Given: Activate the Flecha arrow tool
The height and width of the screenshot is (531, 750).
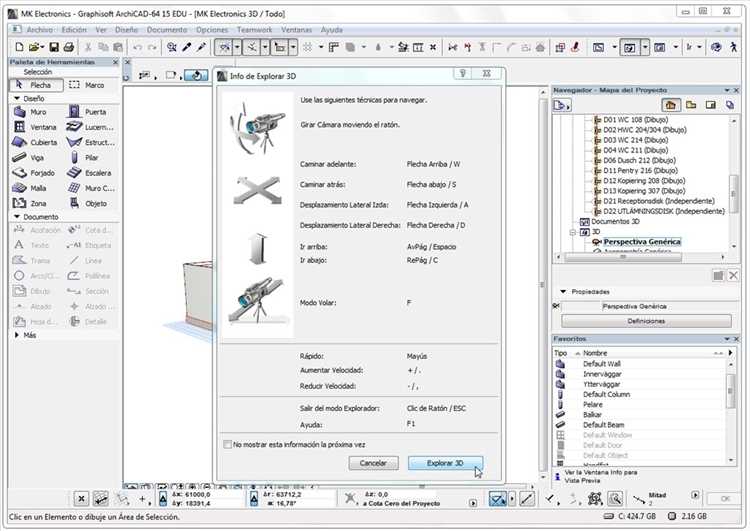Looking at the screenshot, I should pos(36,85).
